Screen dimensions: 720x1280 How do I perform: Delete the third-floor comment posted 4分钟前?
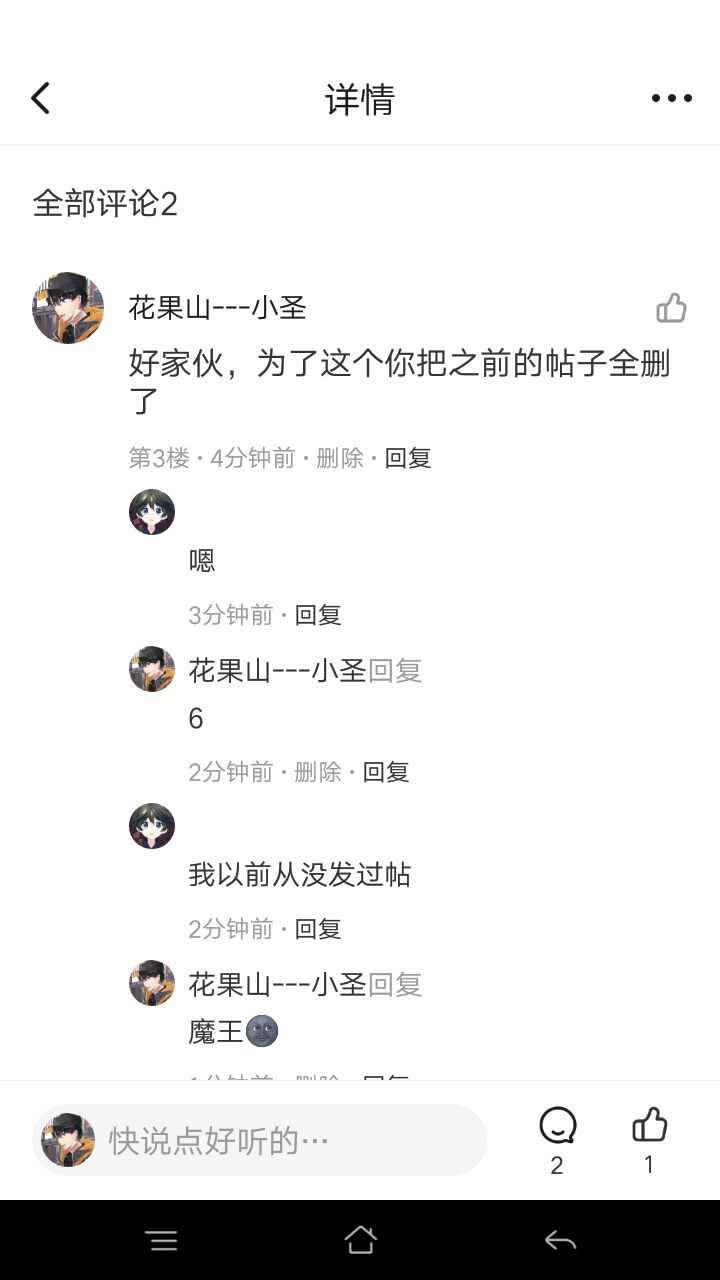click(x=340, y=458)
